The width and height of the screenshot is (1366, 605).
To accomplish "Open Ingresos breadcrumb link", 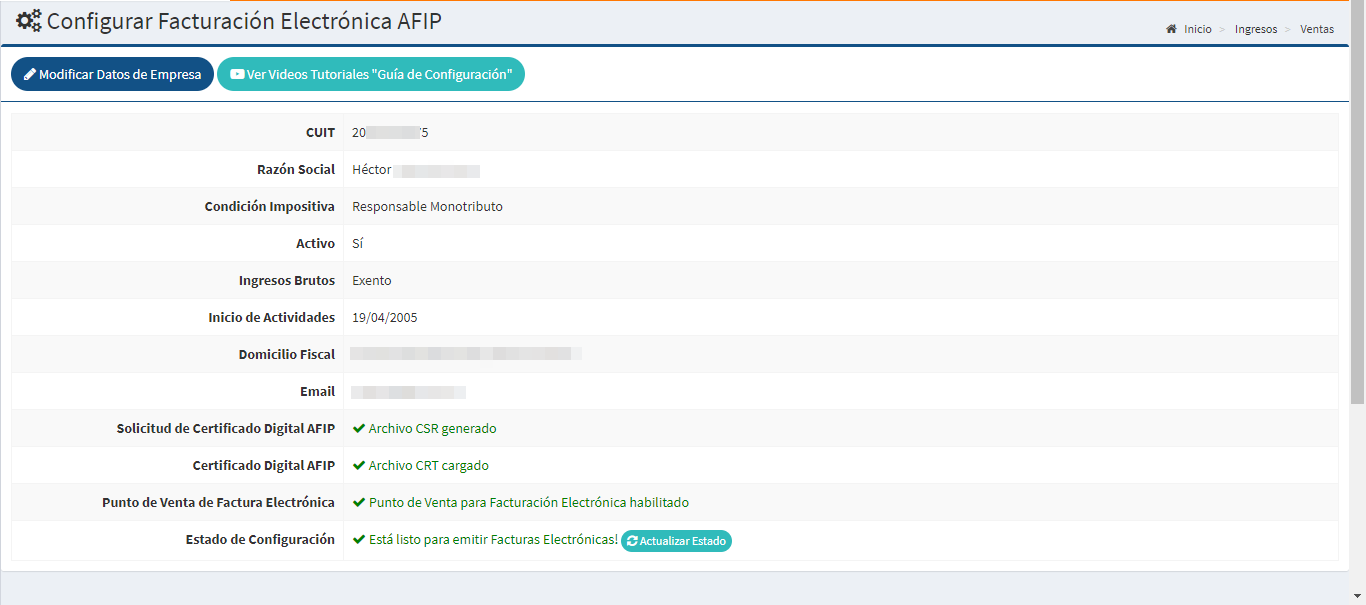I will (1256, 29).
